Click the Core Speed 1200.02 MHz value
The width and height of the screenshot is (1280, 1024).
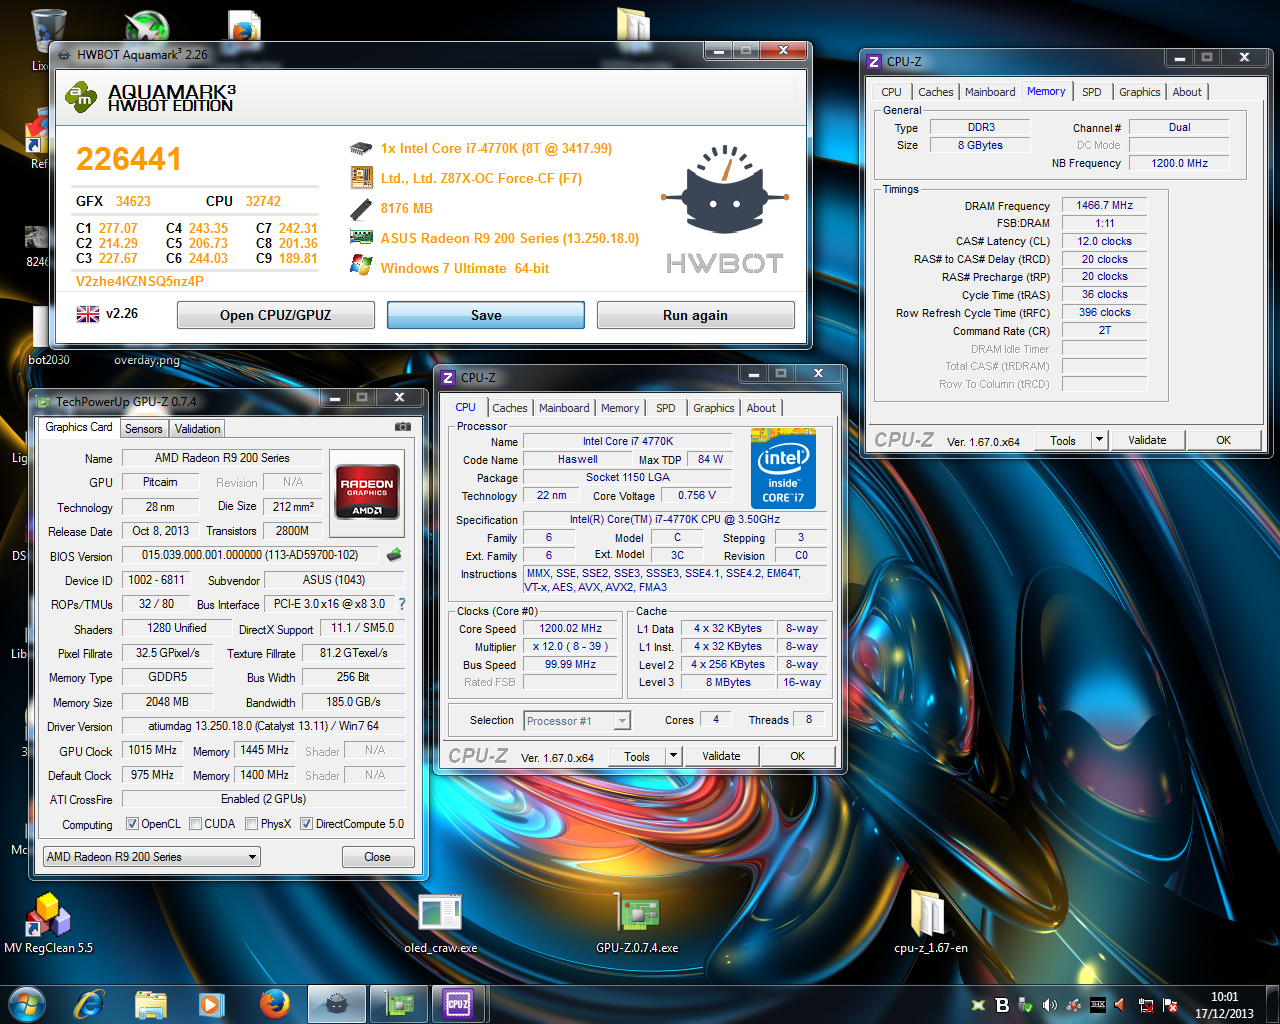pyautogui.click(x=571, y=629)
